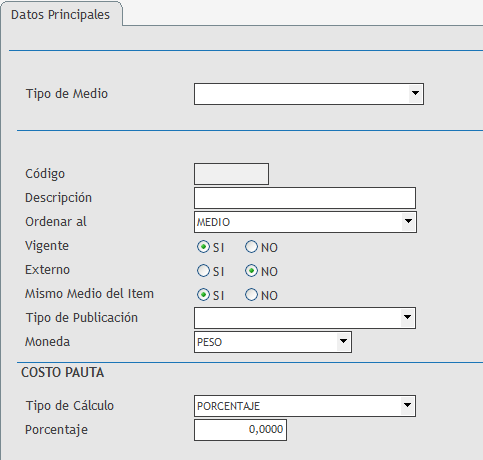This screenshot has width=483, height=460.
Task: Select SI for Vigente
Action: (x=203, y=247)
